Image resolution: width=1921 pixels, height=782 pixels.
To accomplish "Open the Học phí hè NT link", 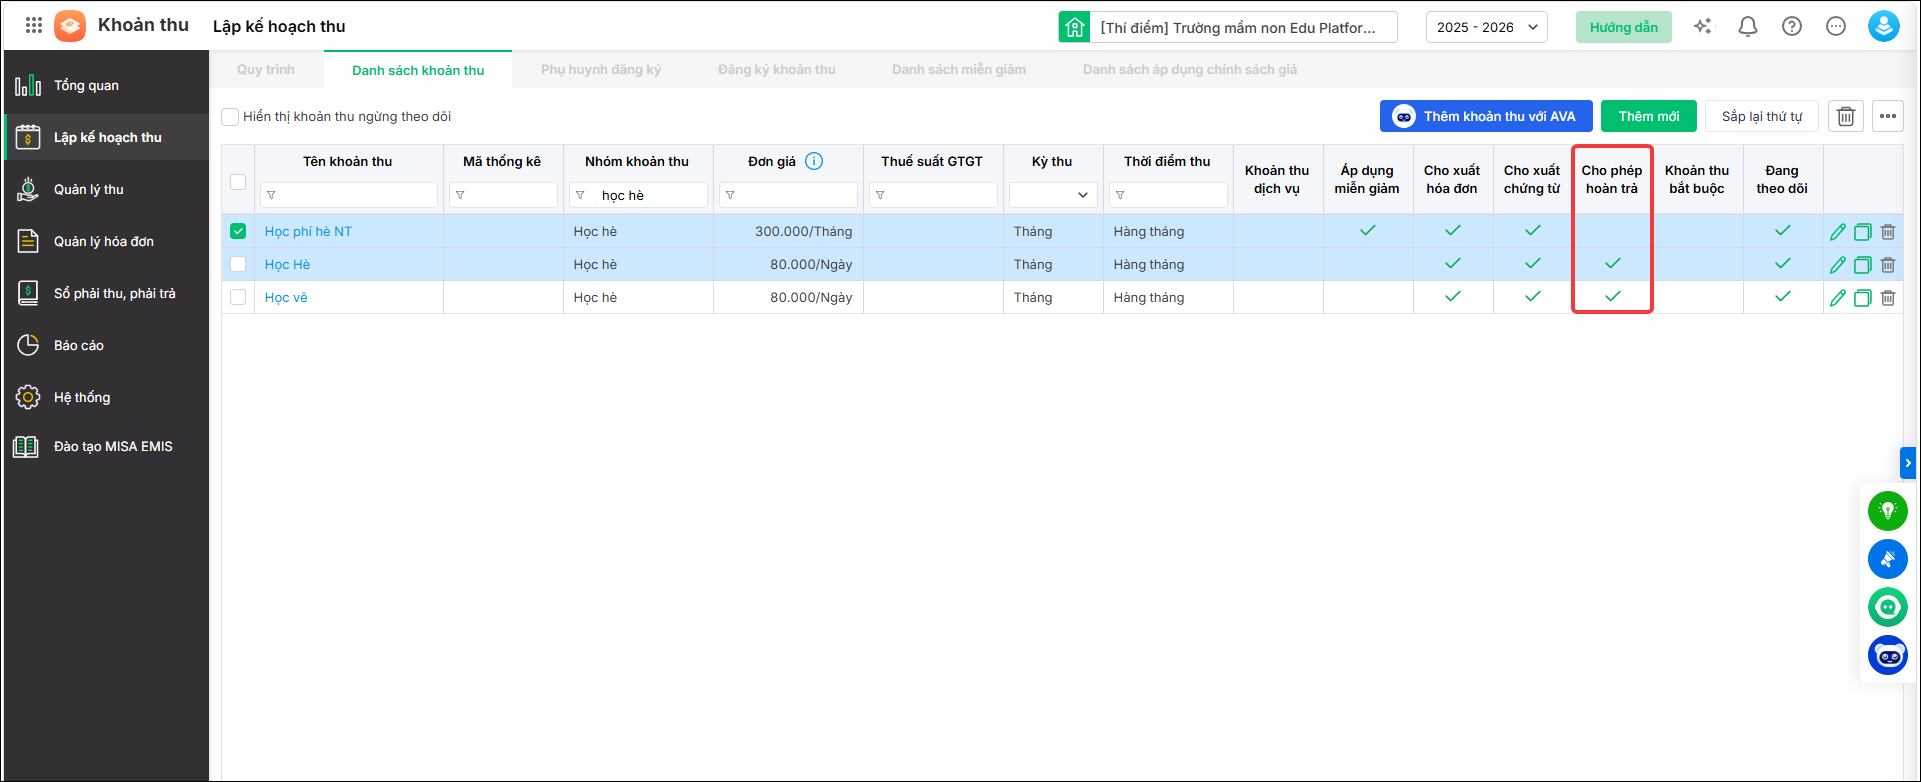I will [308, 231].
